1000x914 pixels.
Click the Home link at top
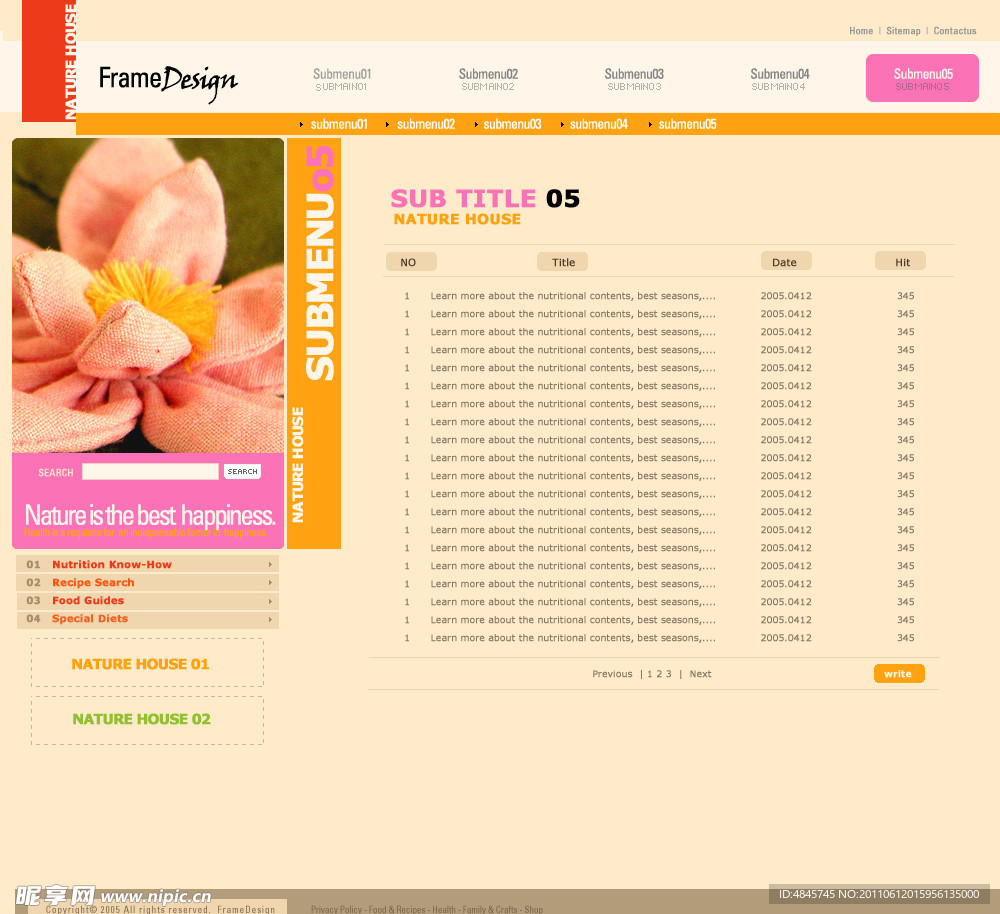click(861, 31)
